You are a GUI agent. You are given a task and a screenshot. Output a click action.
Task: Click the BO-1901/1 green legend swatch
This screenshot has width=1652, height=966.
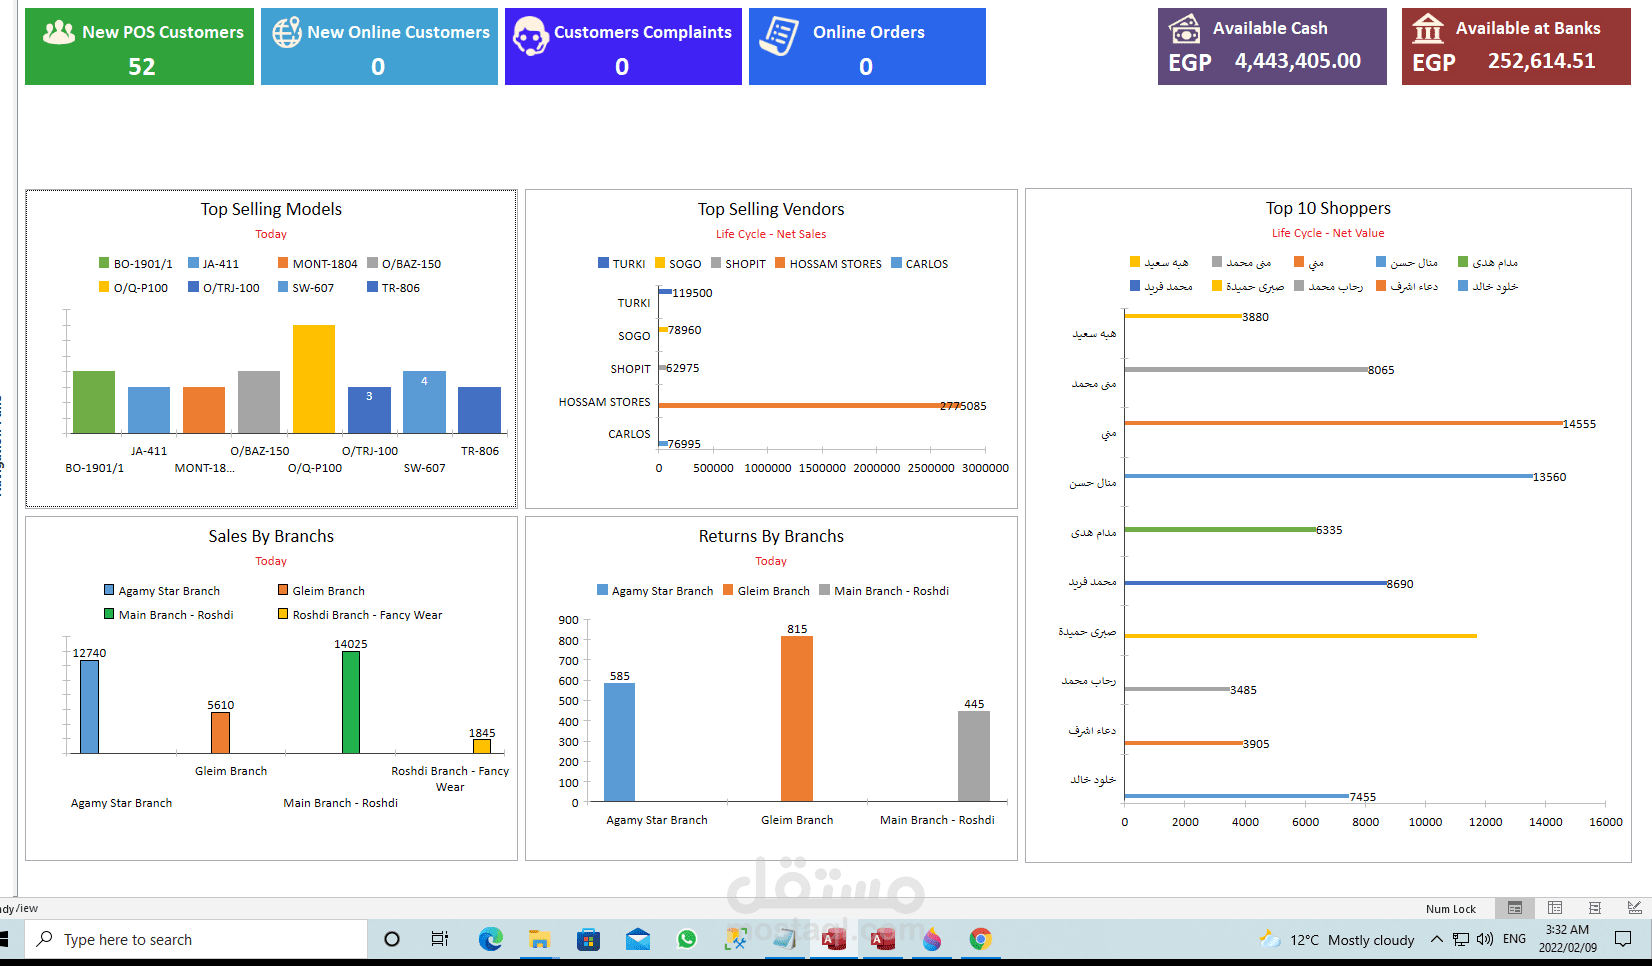(104, 263)
